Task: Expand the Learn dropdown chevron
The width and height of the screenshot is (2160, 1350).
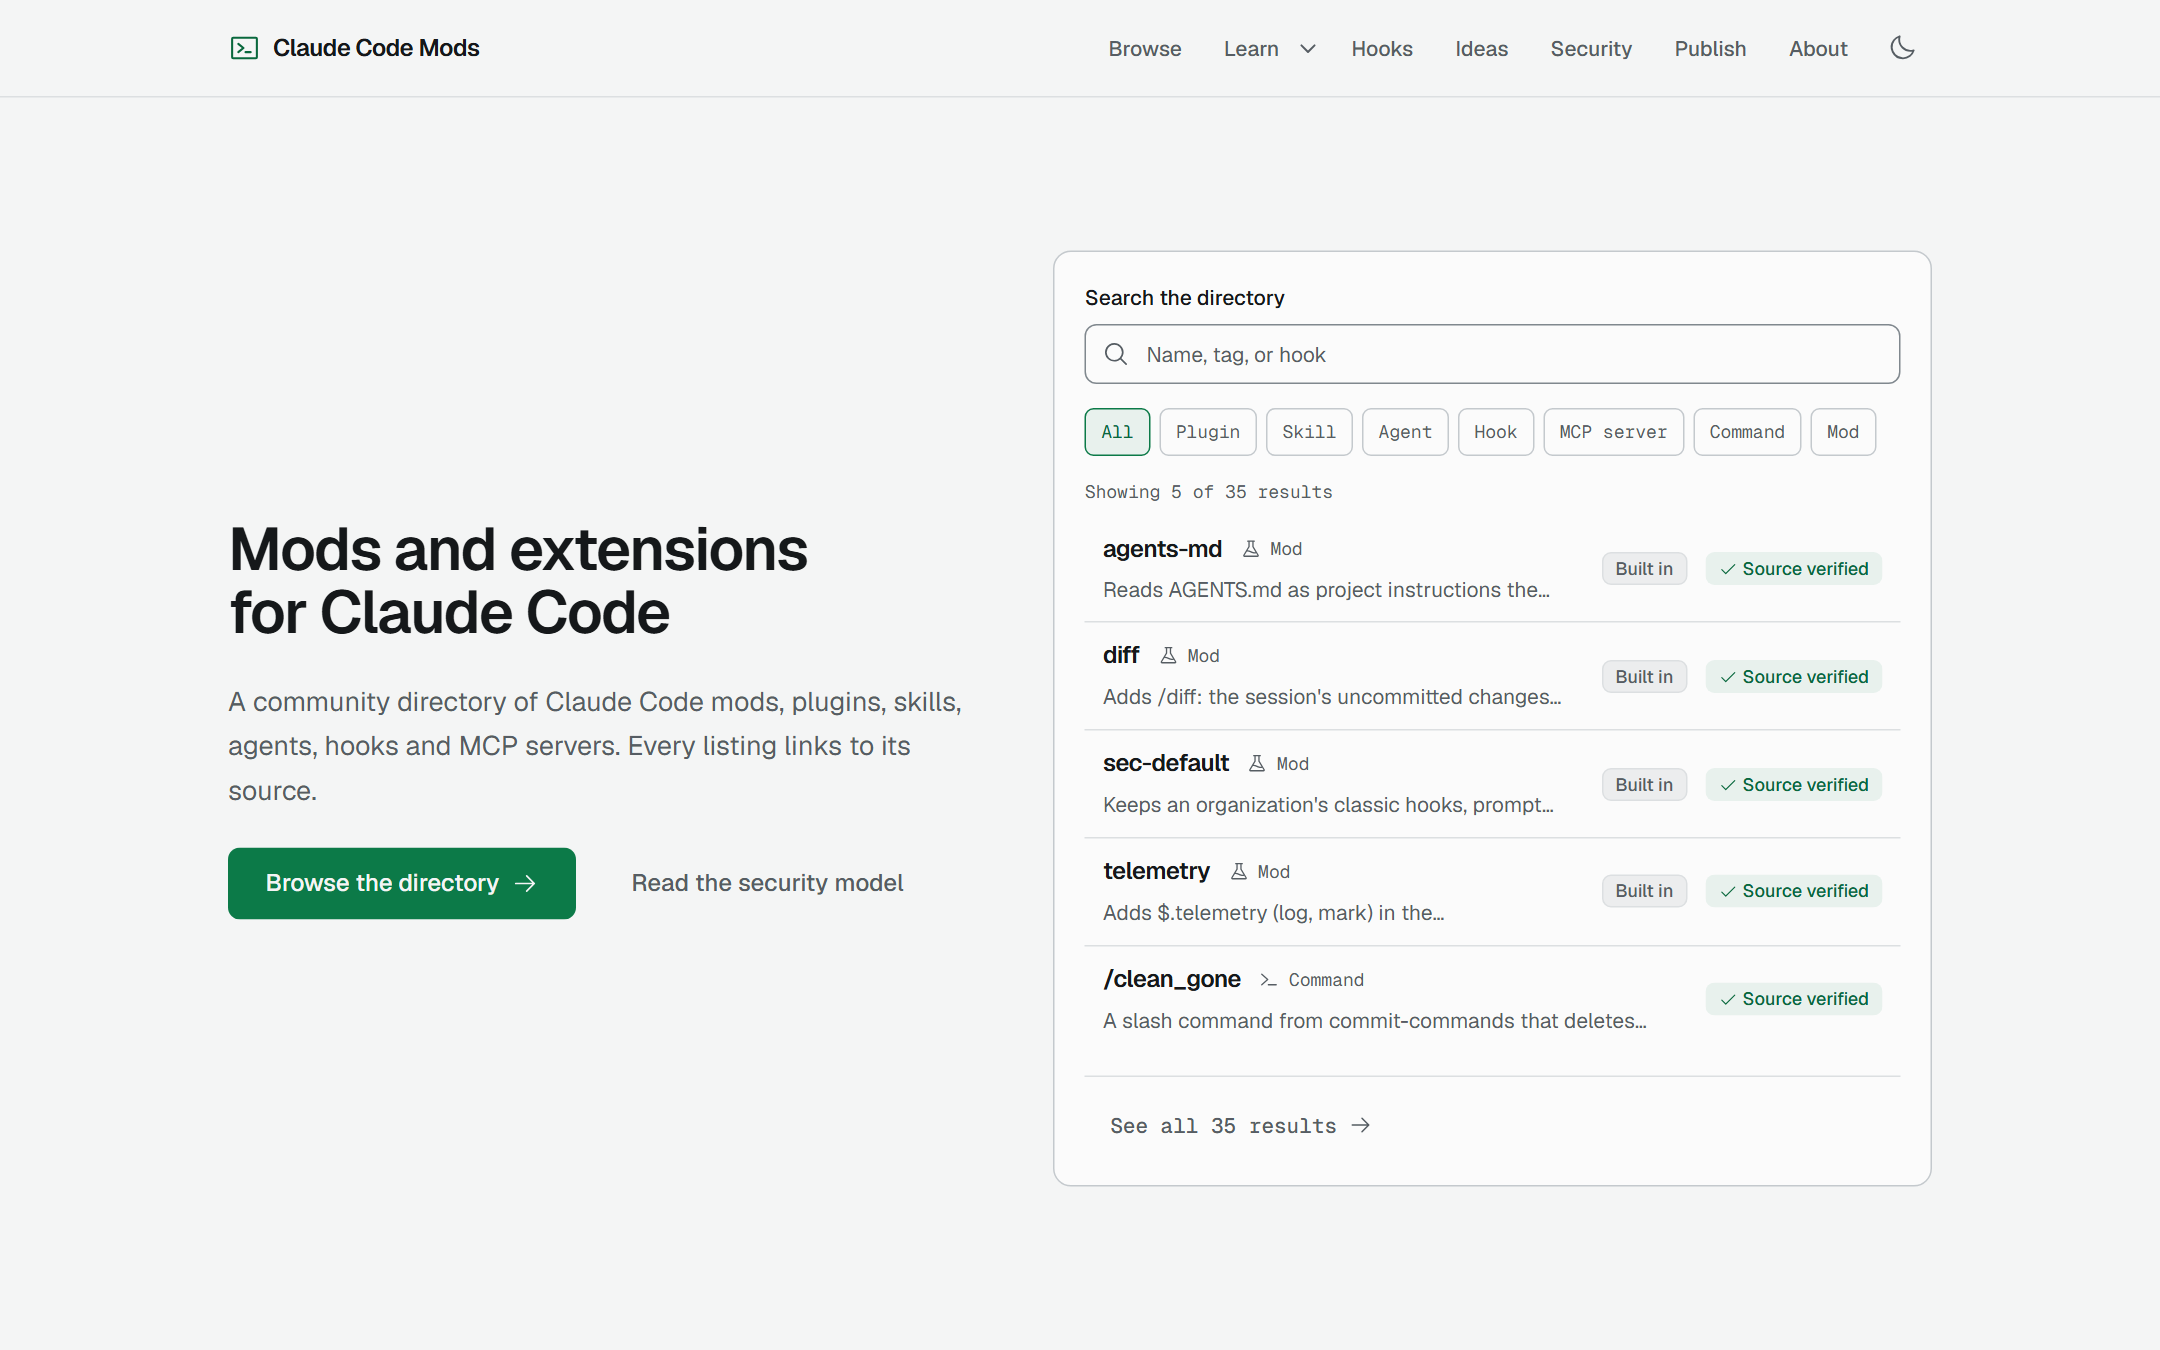Action: pos(1307,49)
